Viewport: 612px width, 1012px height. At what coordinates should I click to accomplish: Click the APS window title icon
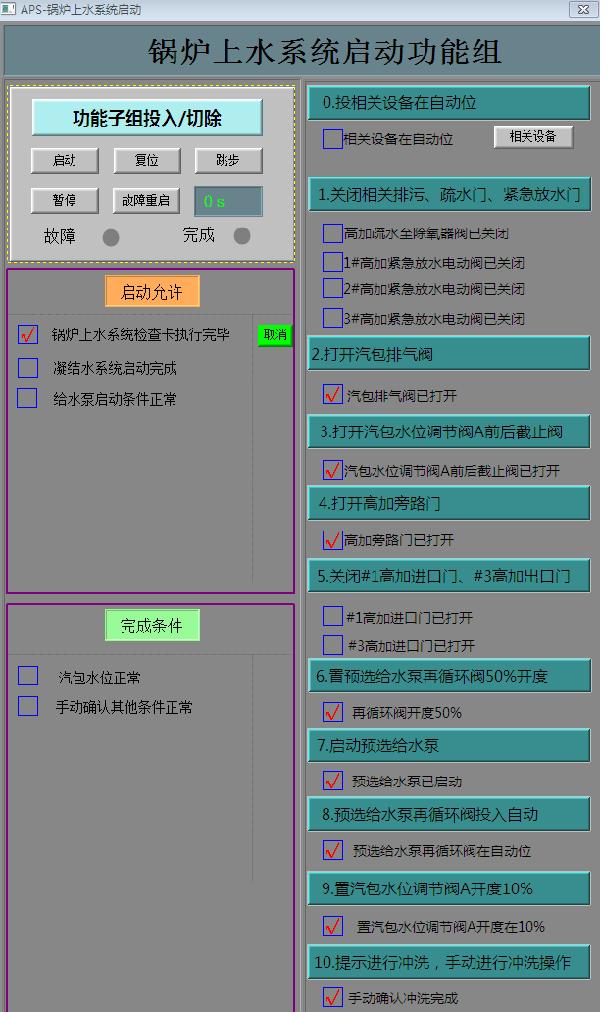(10, 9)
